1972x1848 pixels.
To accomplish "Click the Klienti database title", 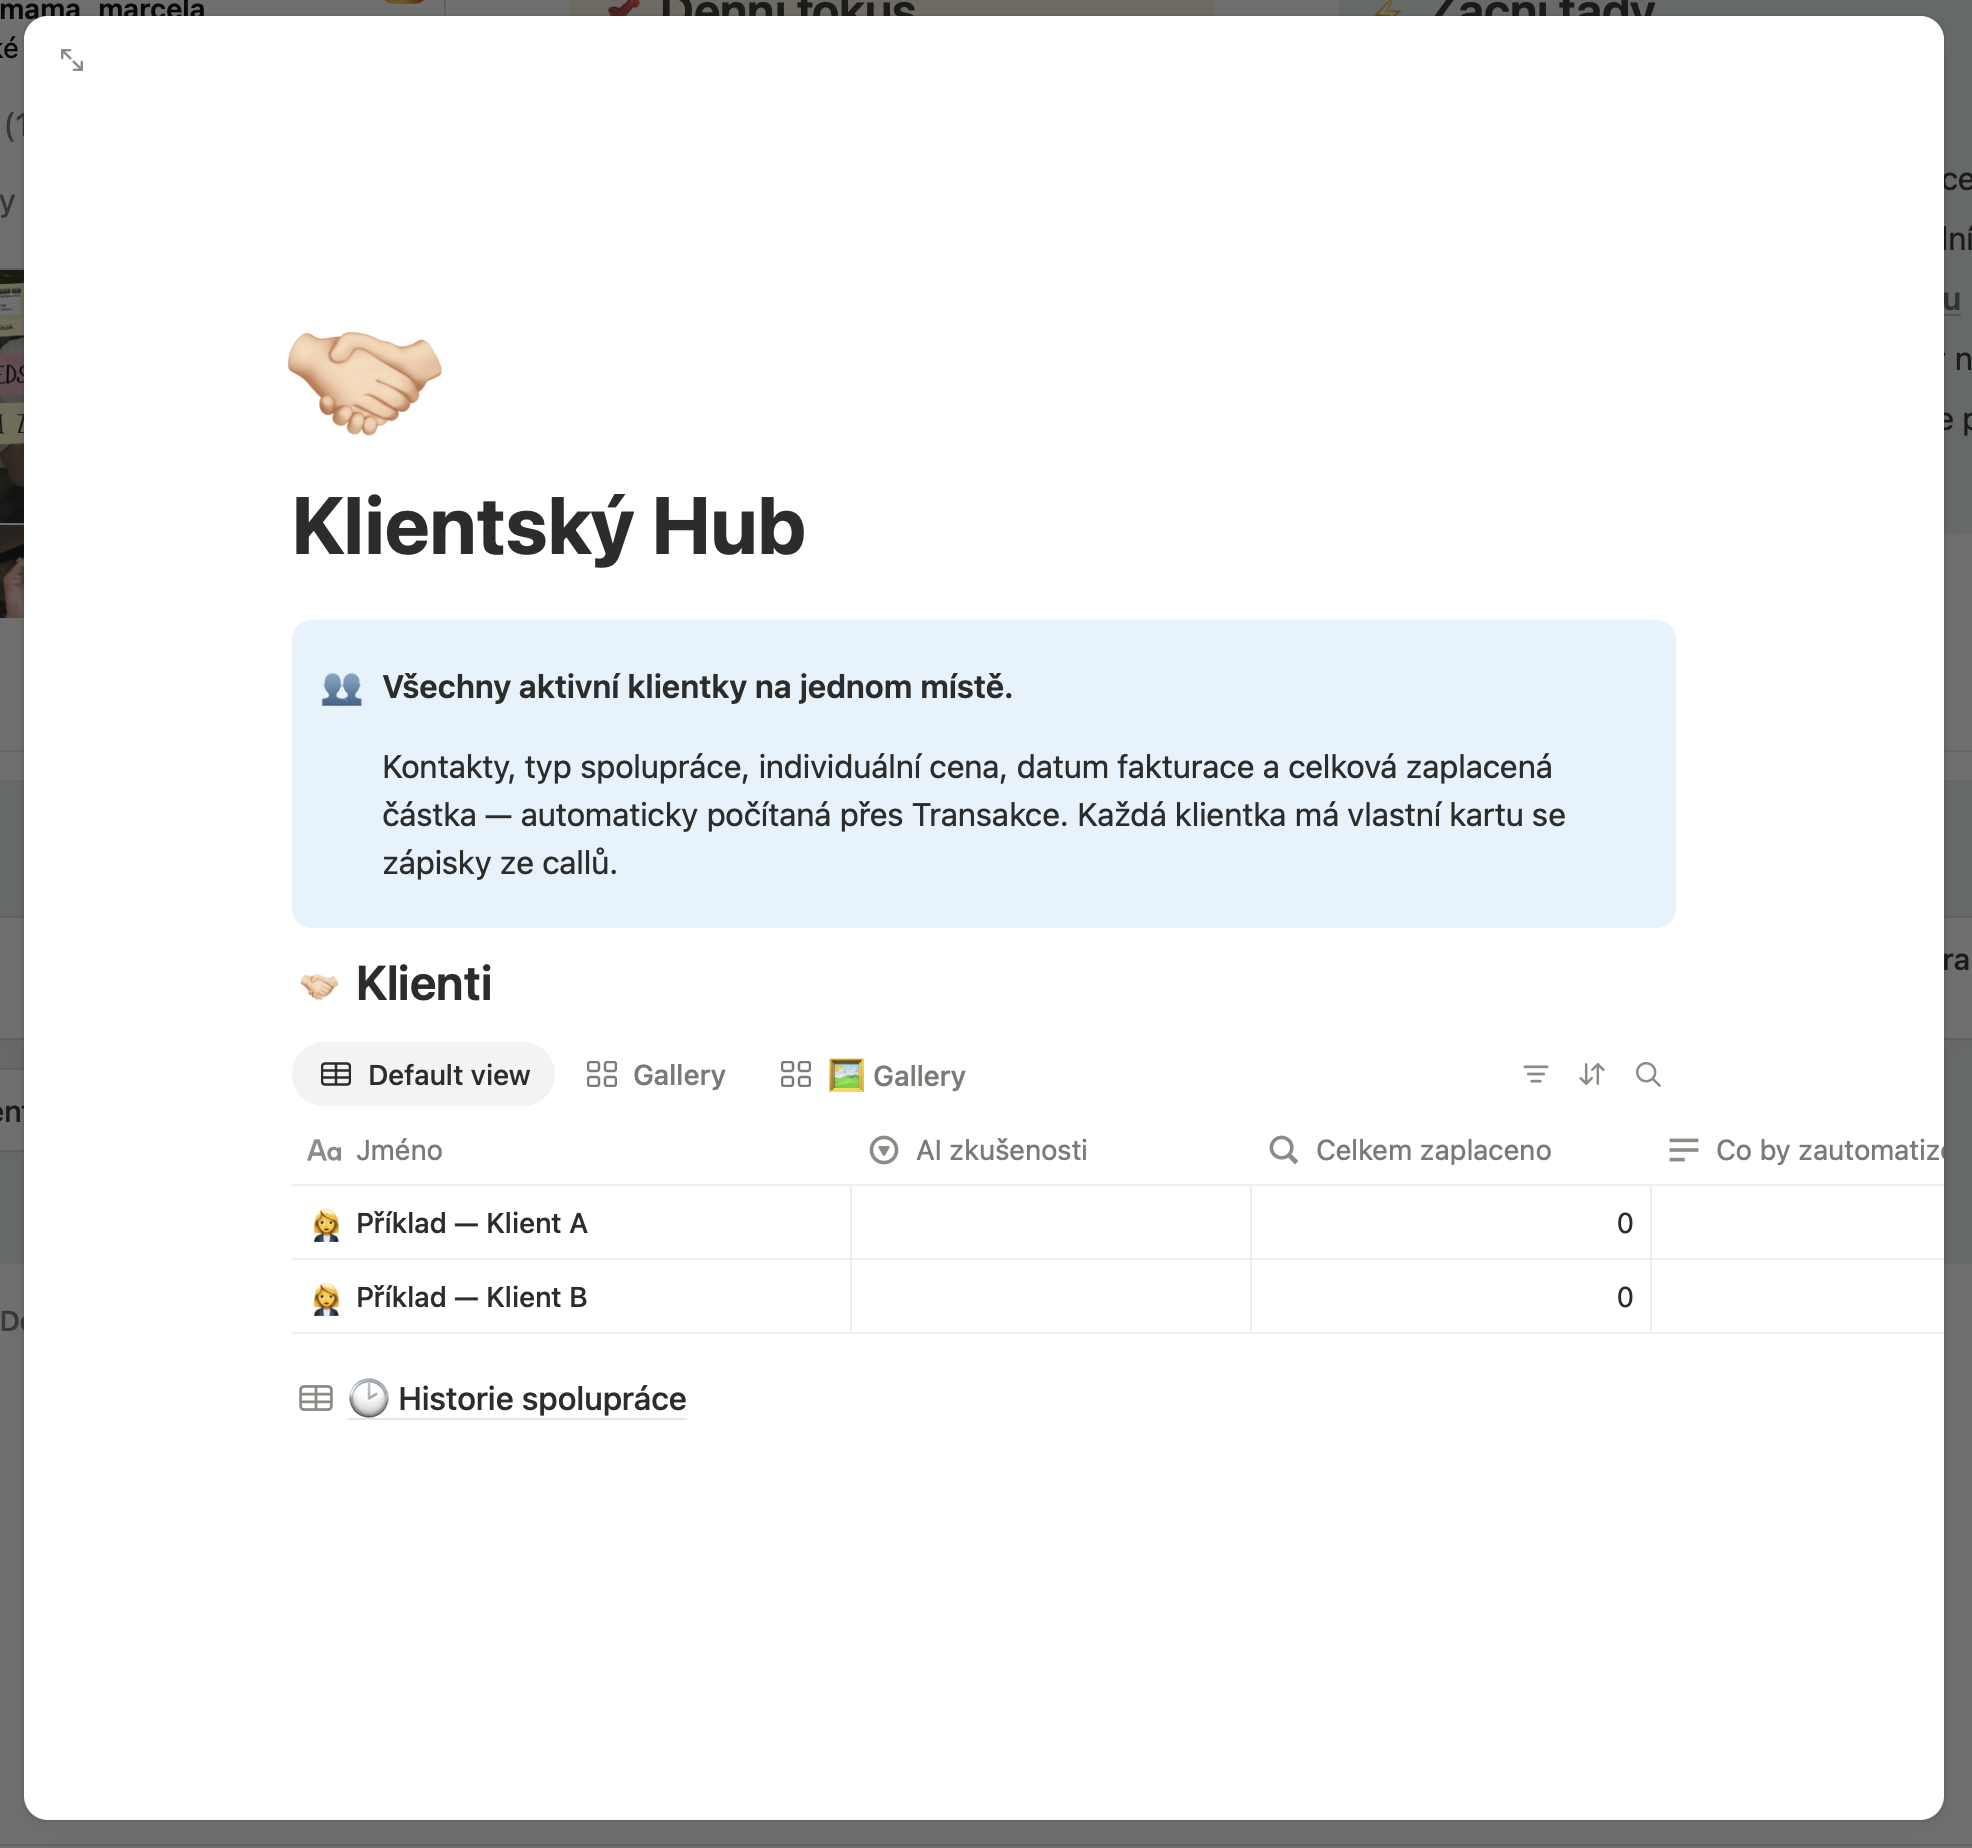I will coord(424,984).
